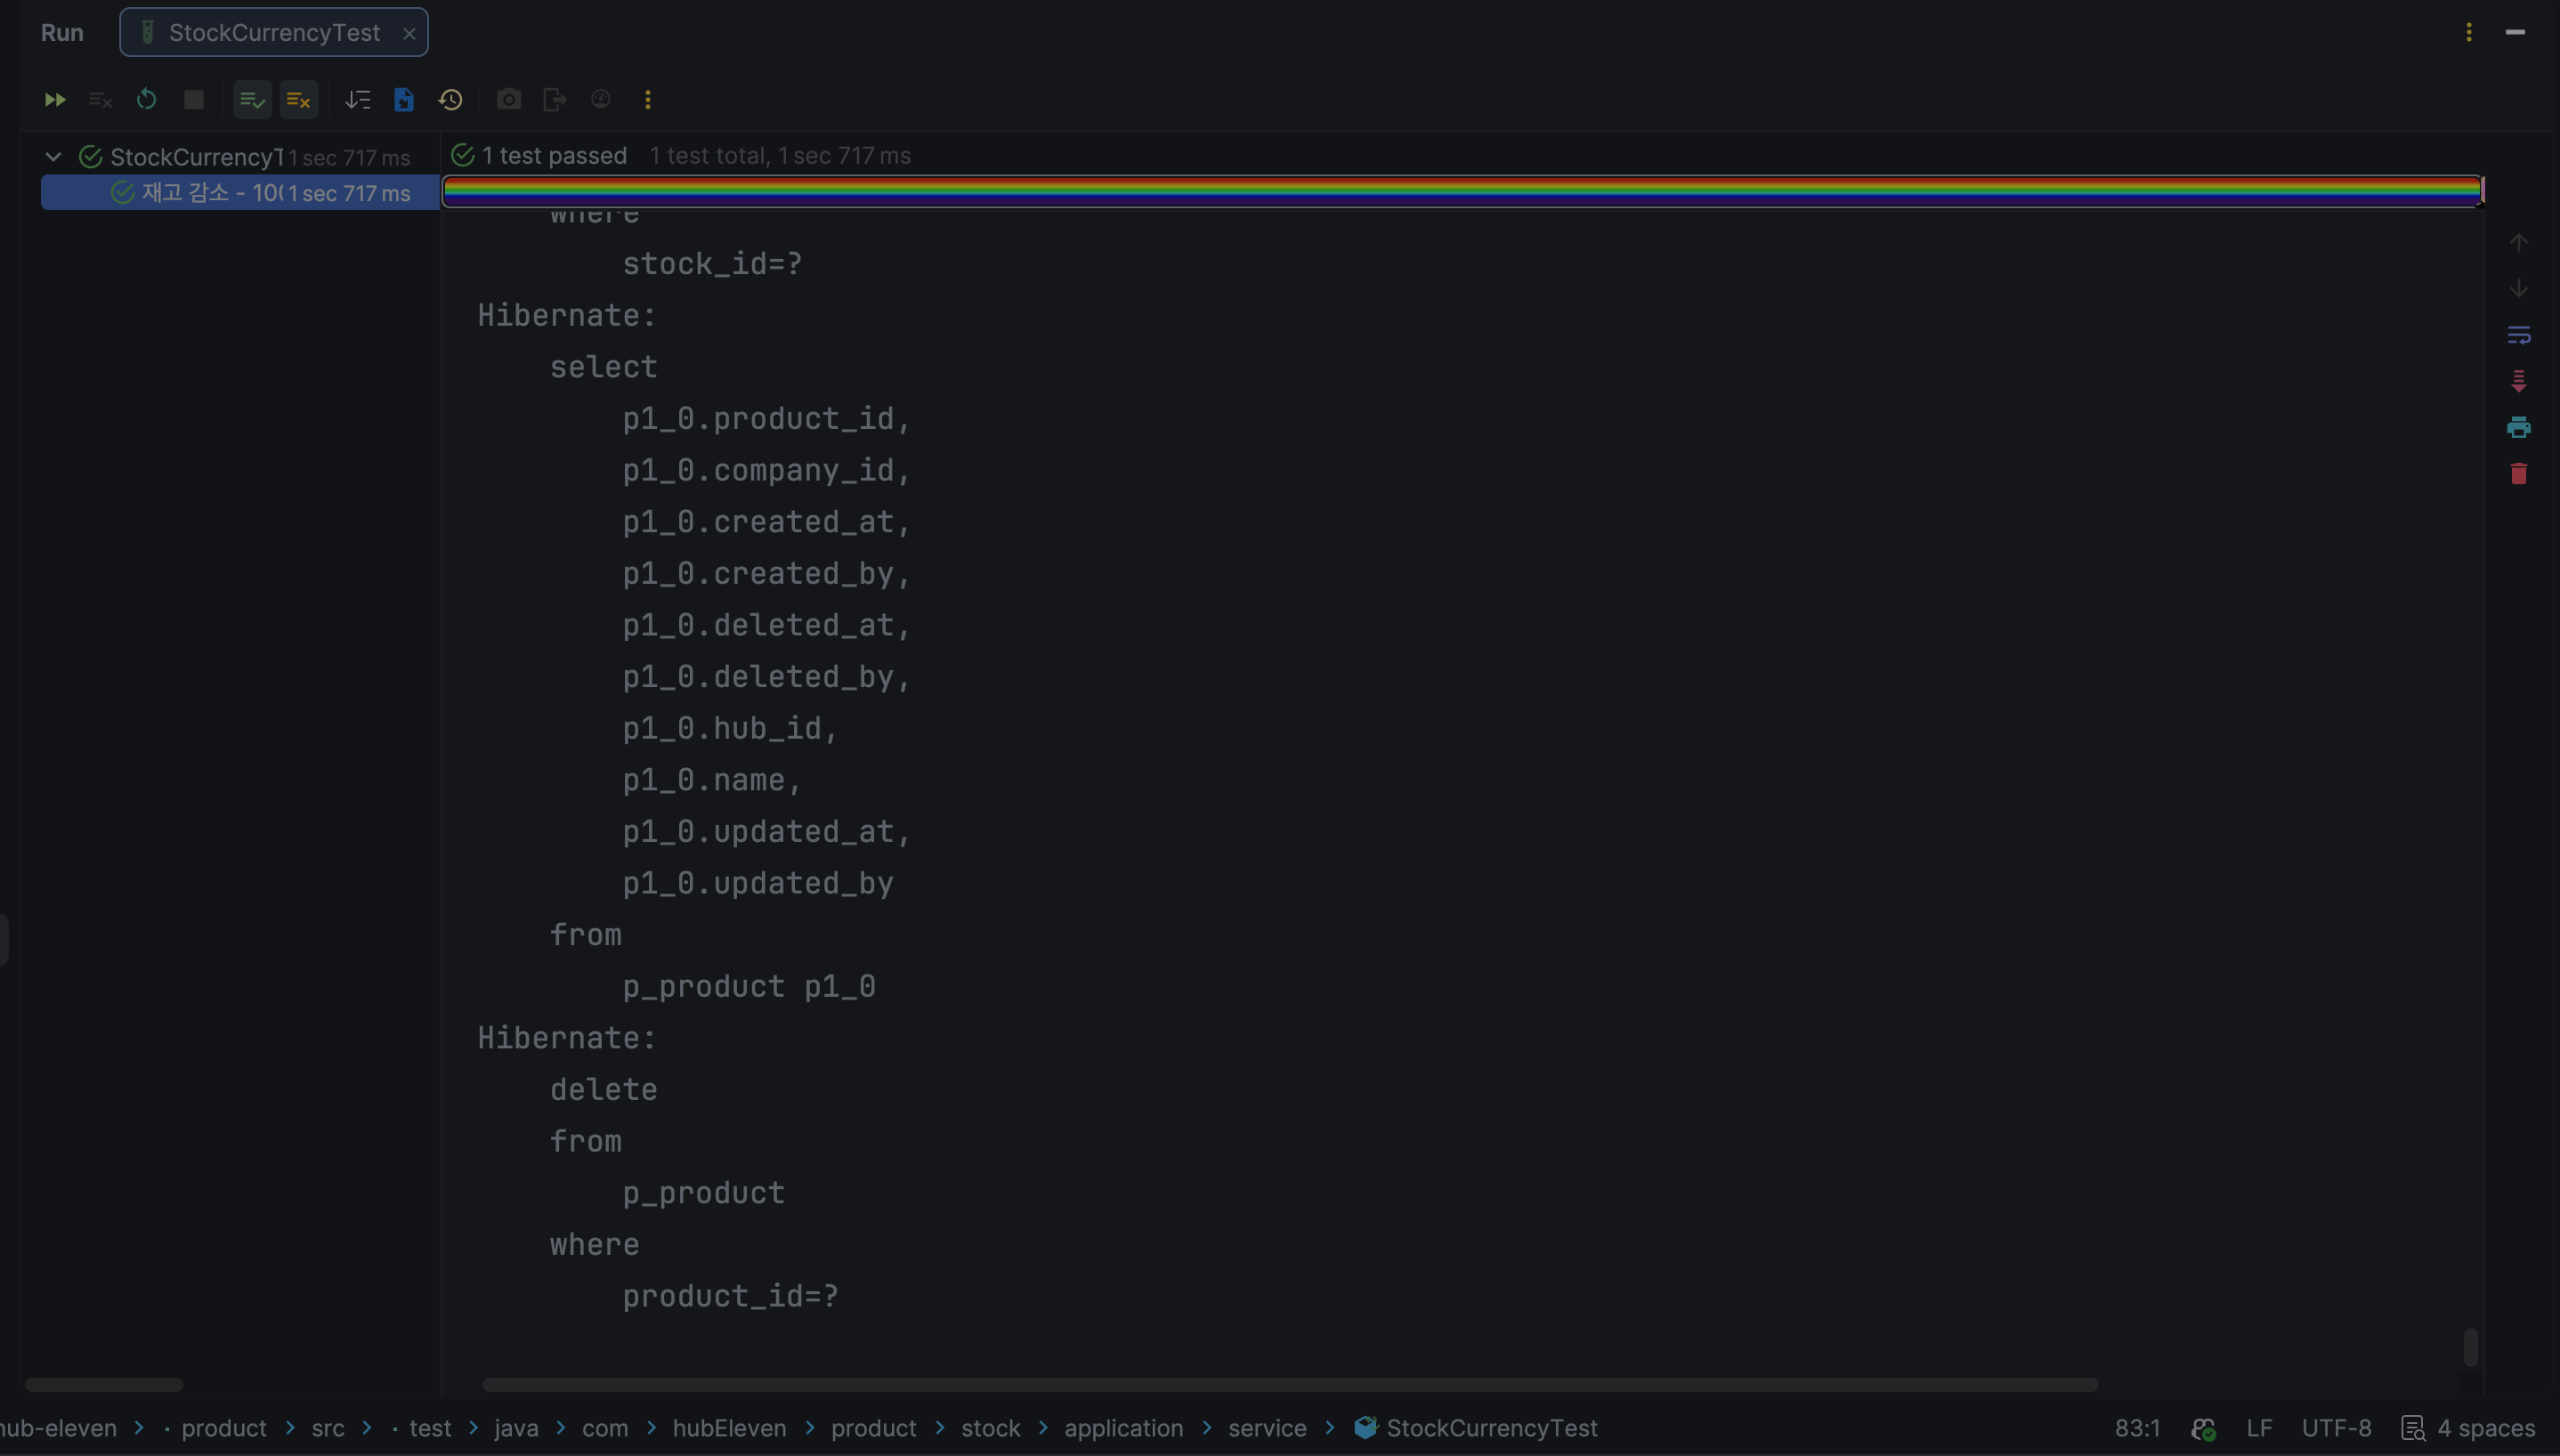
Task: Click LF line separator in the status bar
Action: pyautogui.click(x=2259, y=1428)
